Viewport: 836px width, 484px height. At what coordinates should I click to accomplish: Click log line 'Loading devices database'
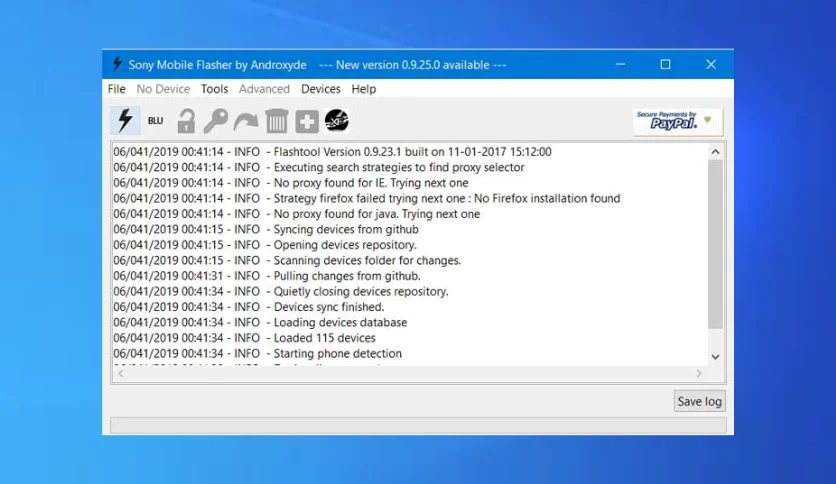pyautogui.click(x=260, y=322)
